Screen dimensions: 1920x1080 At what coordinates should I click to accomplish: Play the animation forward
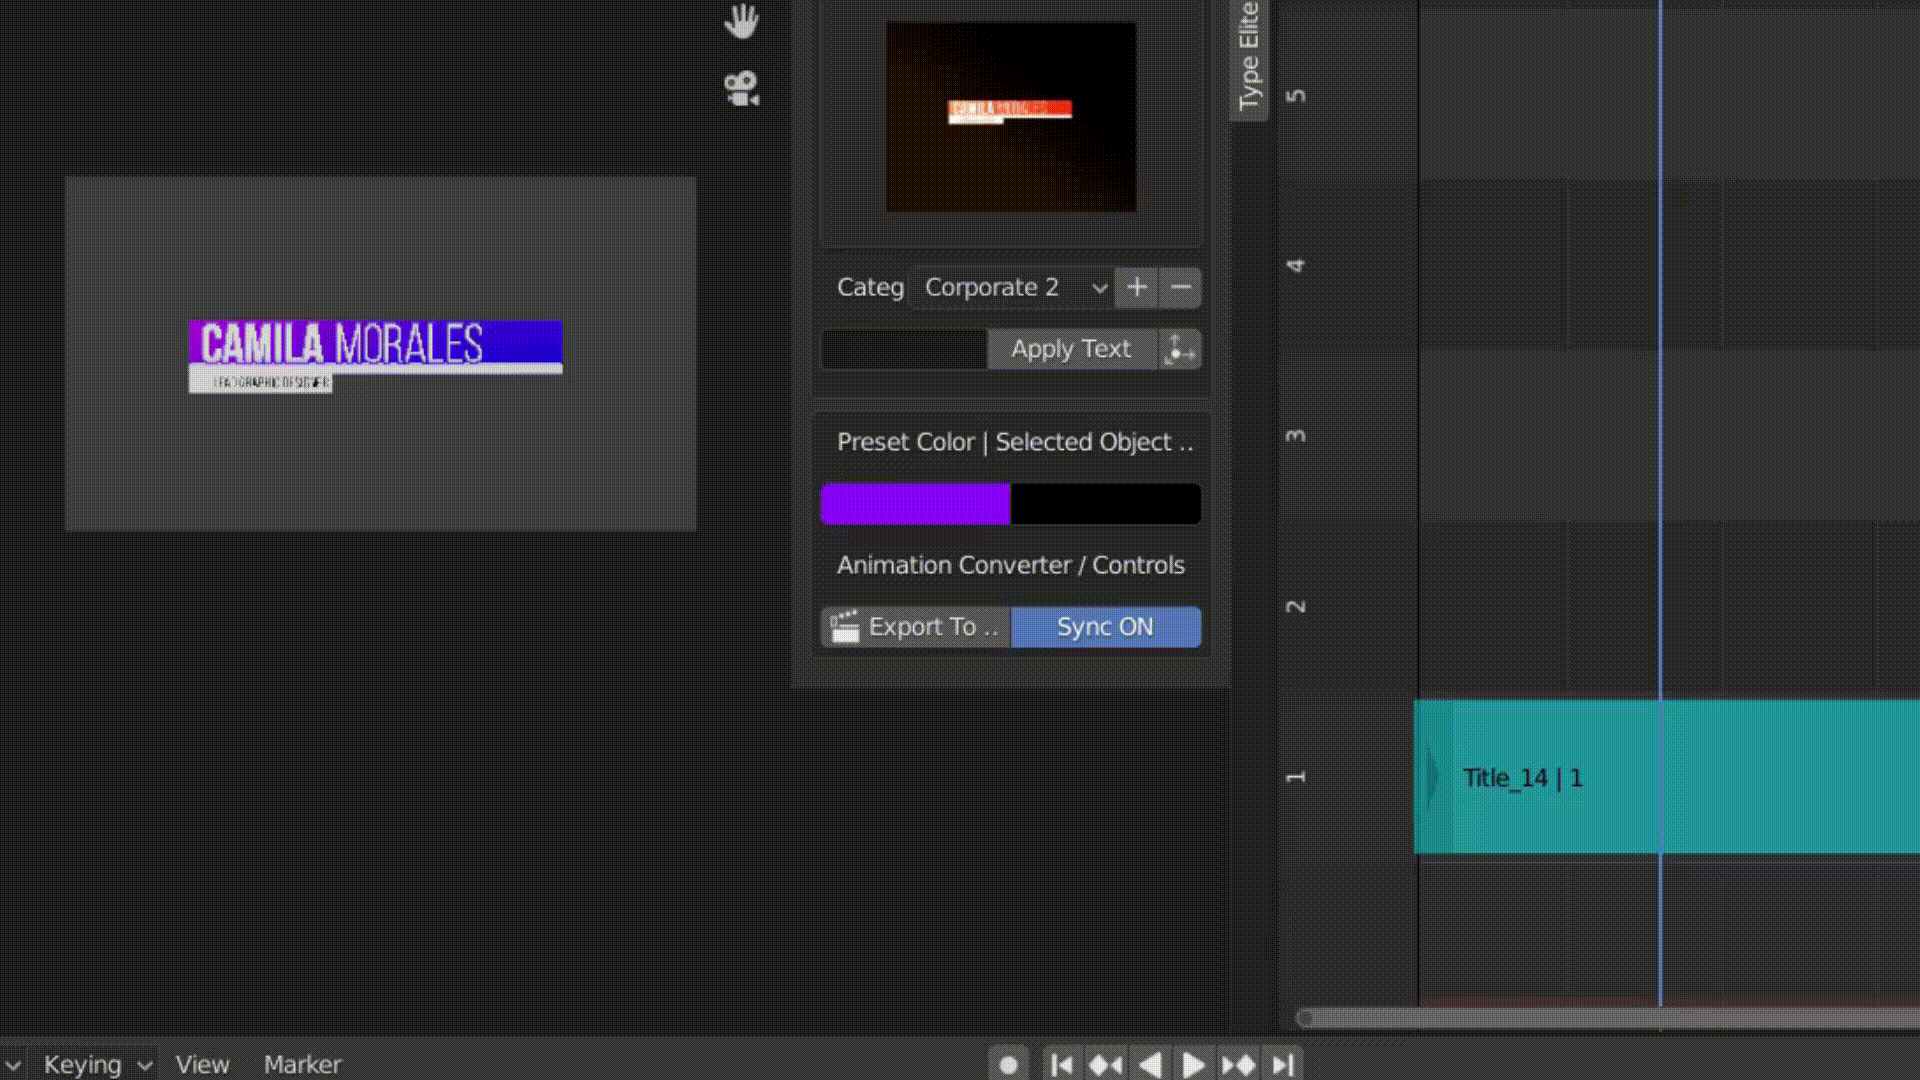coord(1193,1065)
